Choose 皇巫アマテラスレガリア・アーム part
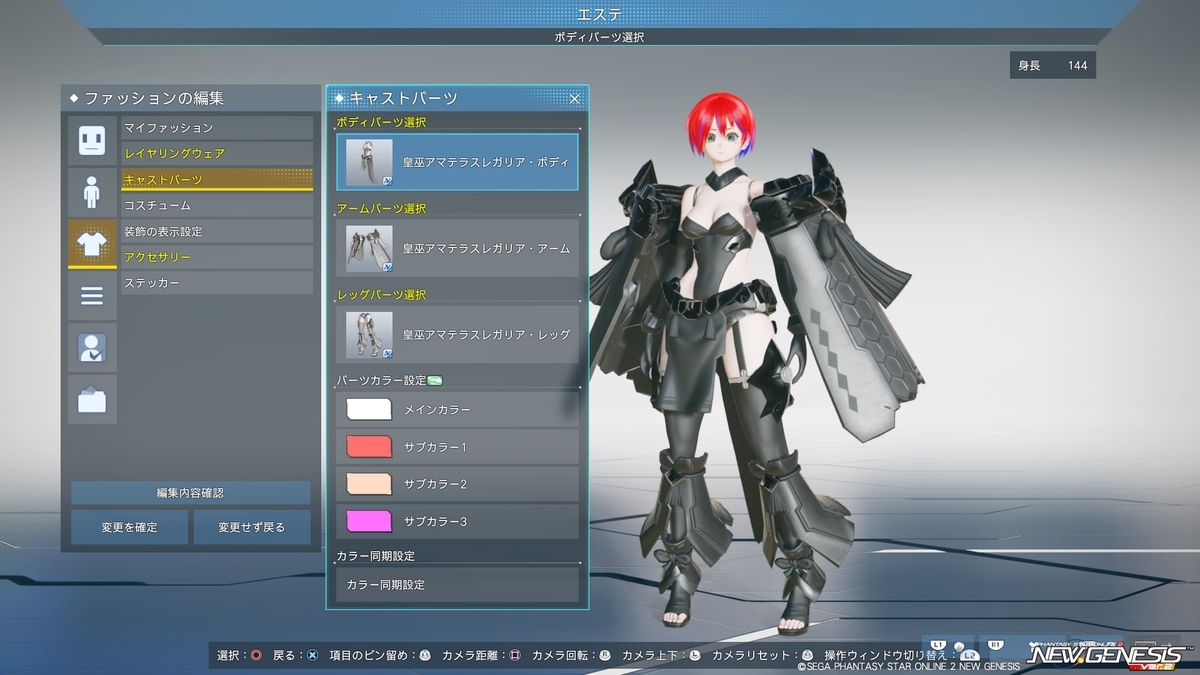Viewport: 1200px width, 675px height. [457, 248]
